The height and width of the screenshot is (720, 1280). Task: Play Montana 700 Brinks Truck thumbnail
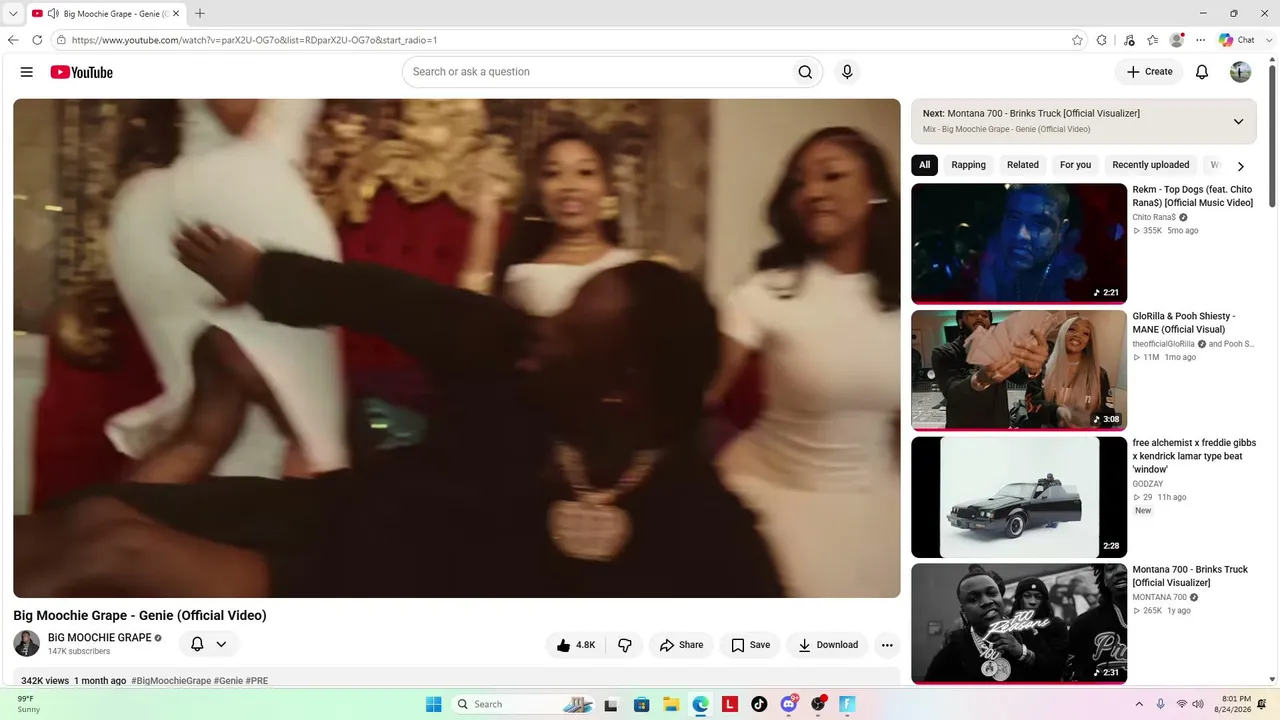[x=1019, y=624]
